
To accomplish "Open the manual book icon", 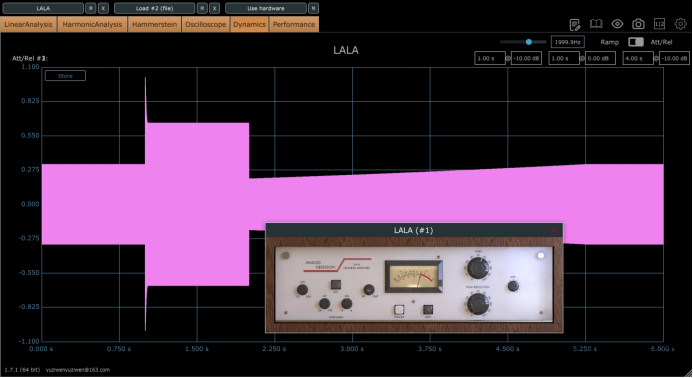I will point(596,24).
